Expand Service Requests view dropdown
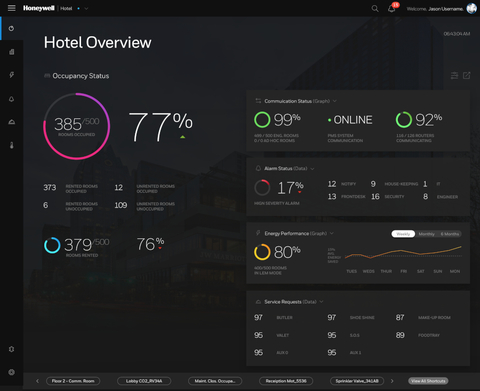Viewport: 480px width, 391px height. (321, 302)
